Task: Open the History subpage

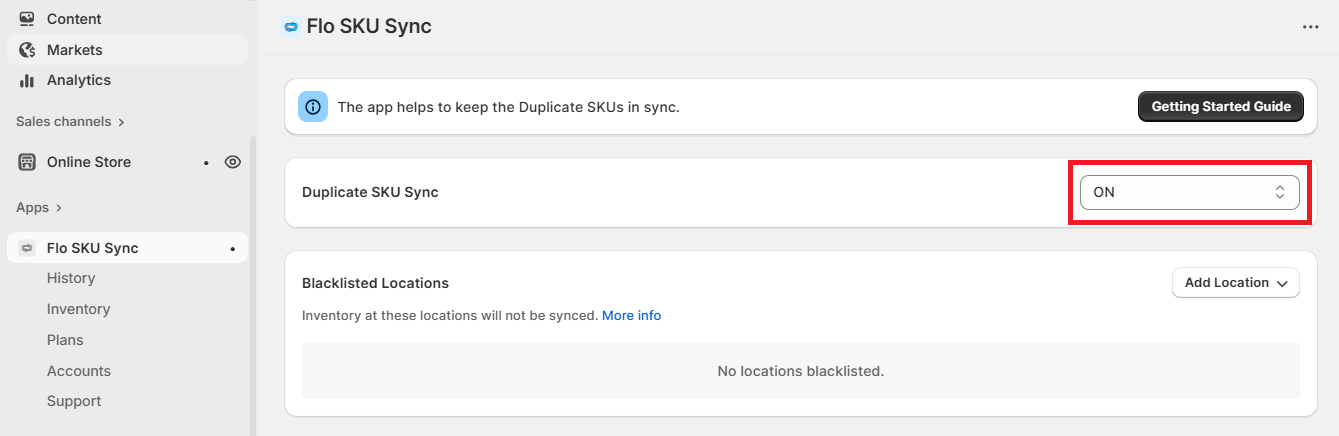Action: coord(71,278)
